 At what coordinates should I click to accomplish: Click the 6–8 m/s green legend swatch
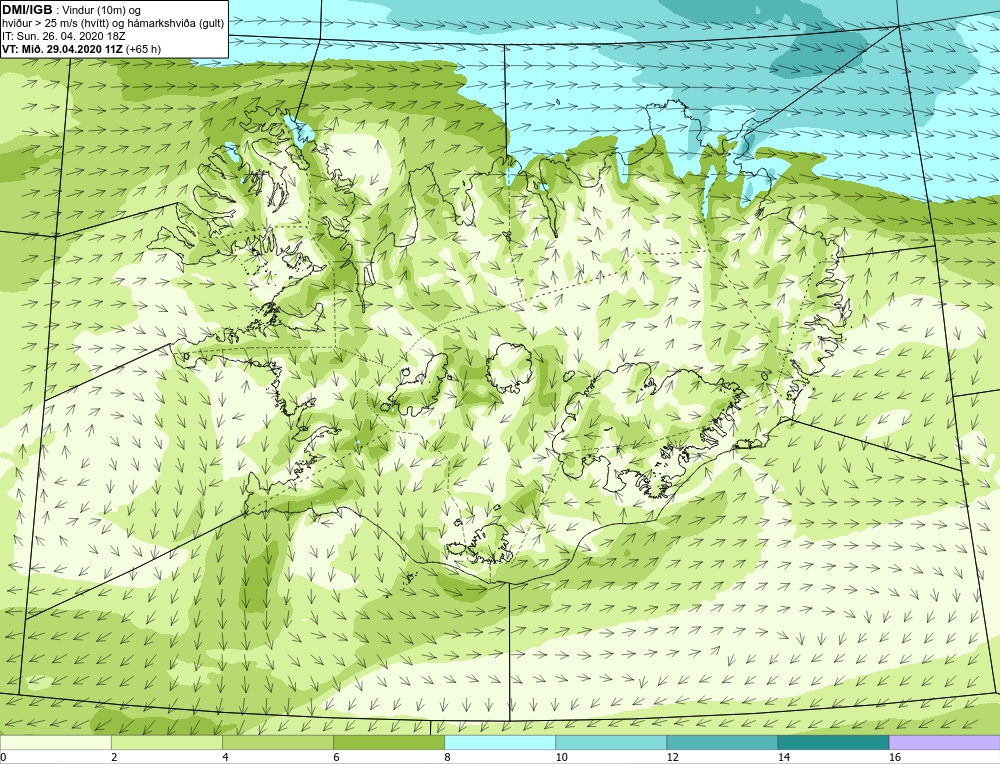pos(388,742)
